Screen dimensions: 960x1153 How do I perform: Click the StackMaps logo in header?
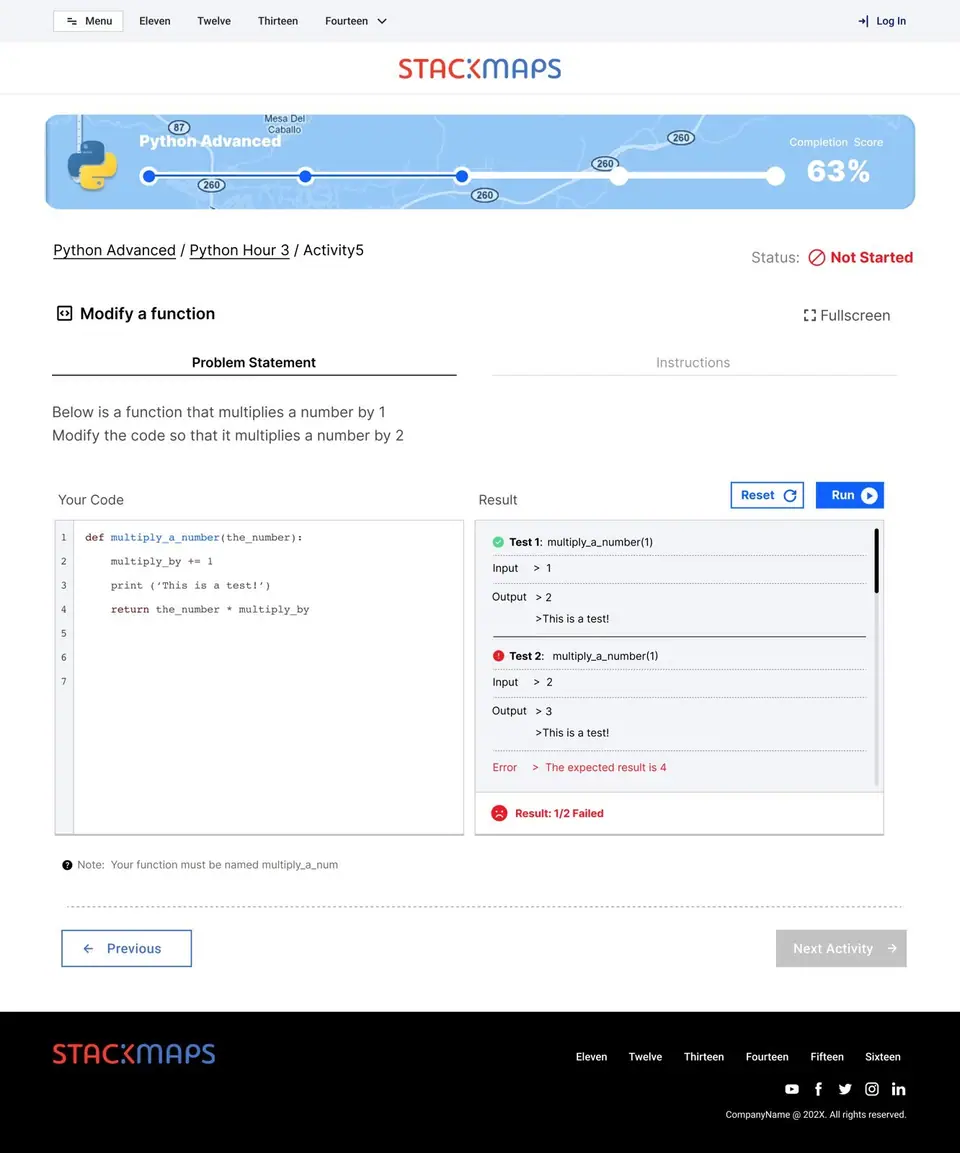tap(480, 68)
